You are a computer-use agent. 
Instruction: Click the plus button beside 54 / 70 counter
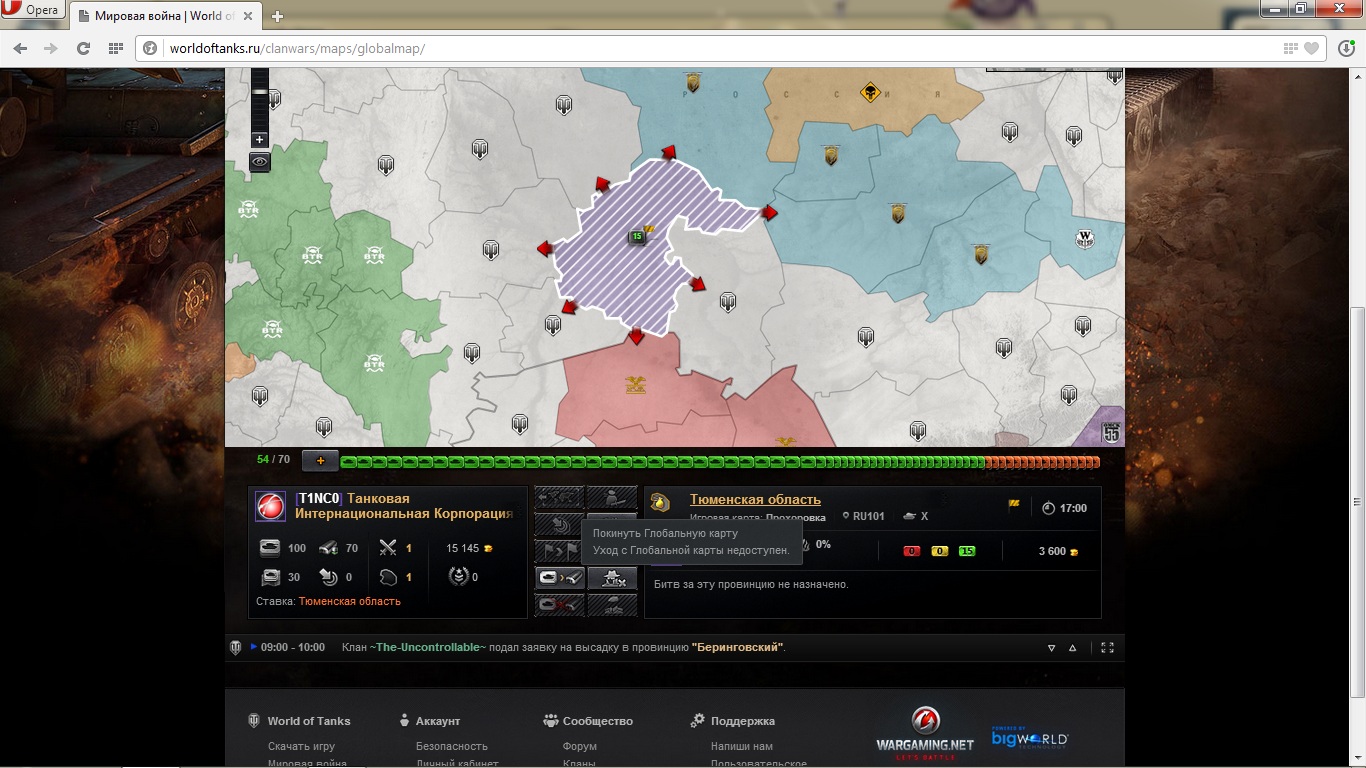click(320, 461)
